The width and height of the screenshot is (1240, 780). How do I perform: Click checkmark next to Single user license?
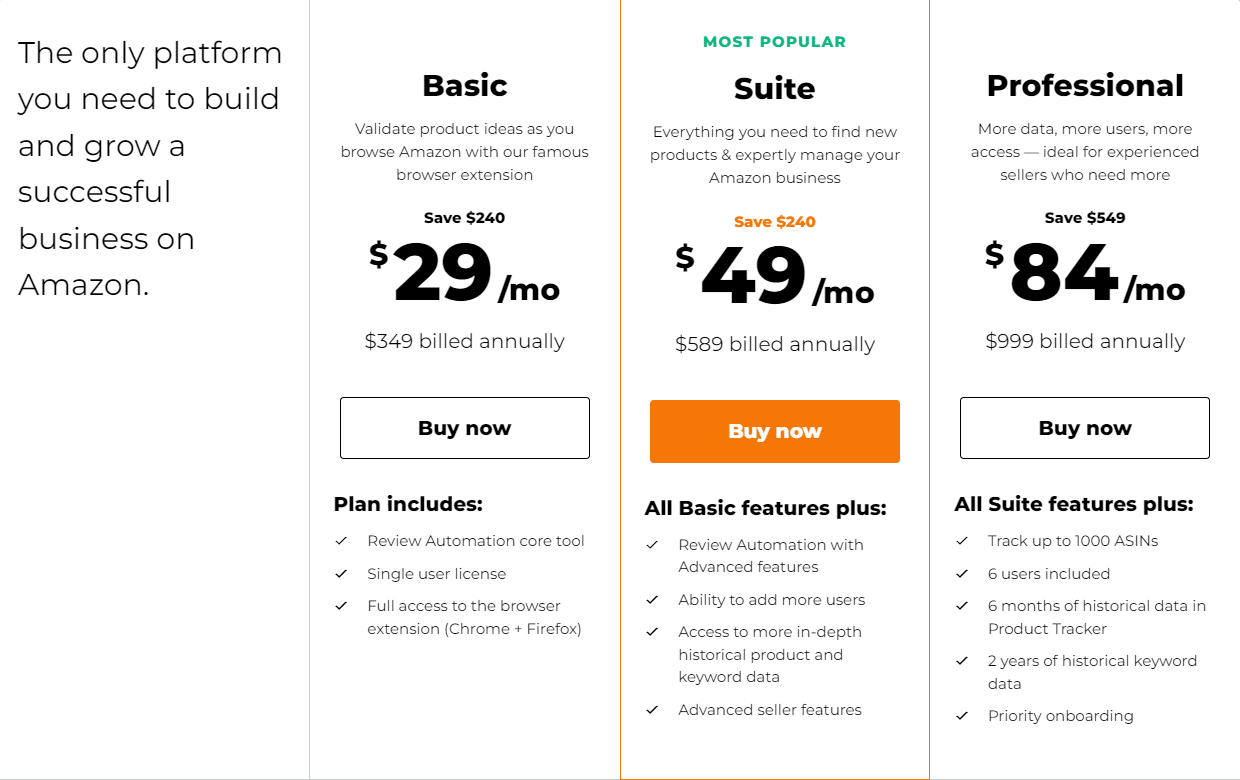pos(341,574)
